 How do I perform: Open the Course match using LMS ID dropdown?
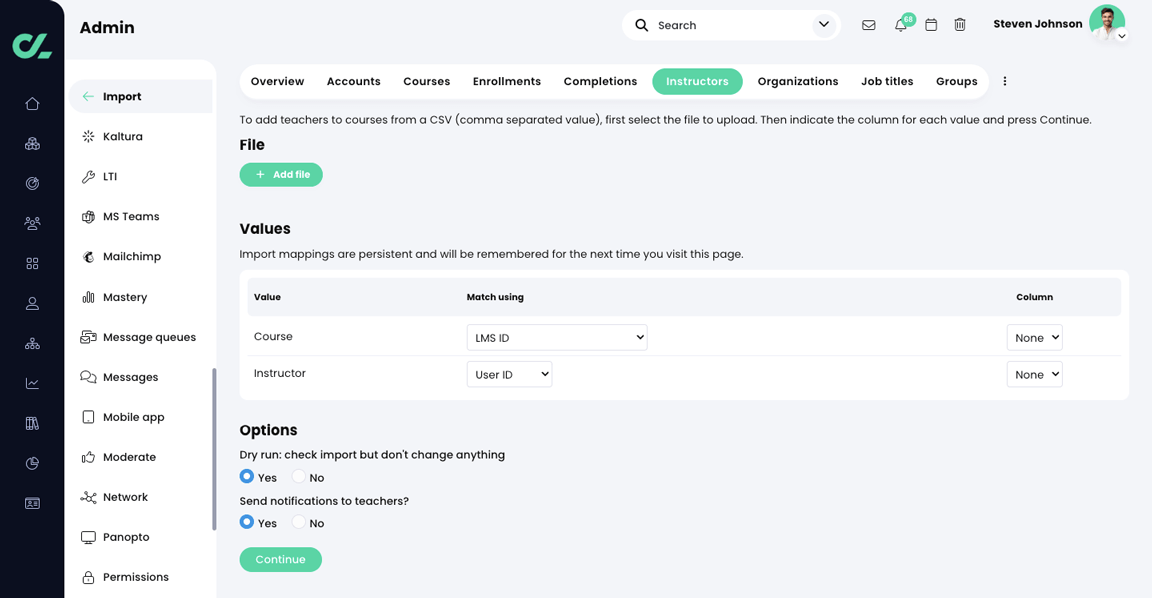(x=556, y=337)
